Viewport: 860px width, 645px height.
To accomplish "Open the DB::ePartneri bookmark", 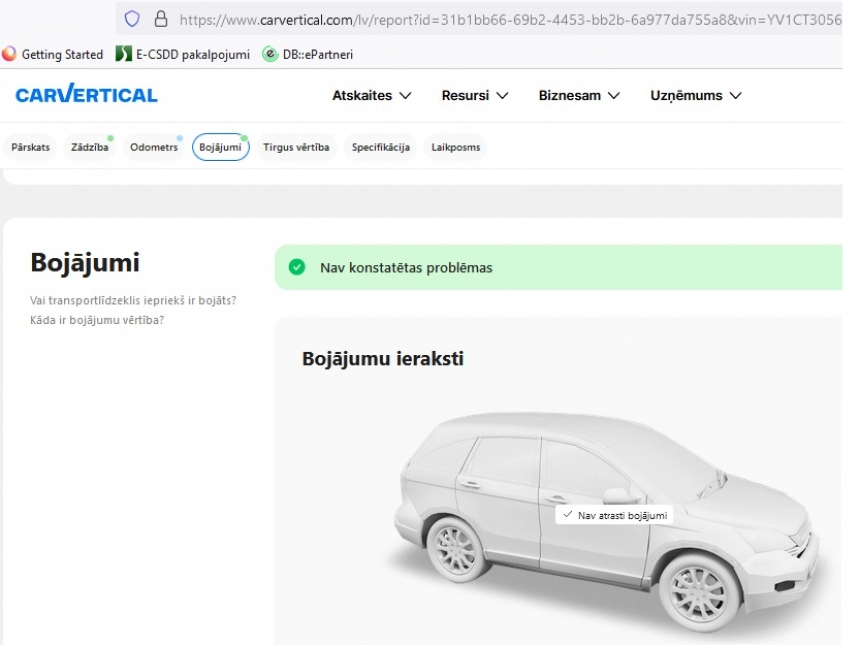I will point(308,54).
